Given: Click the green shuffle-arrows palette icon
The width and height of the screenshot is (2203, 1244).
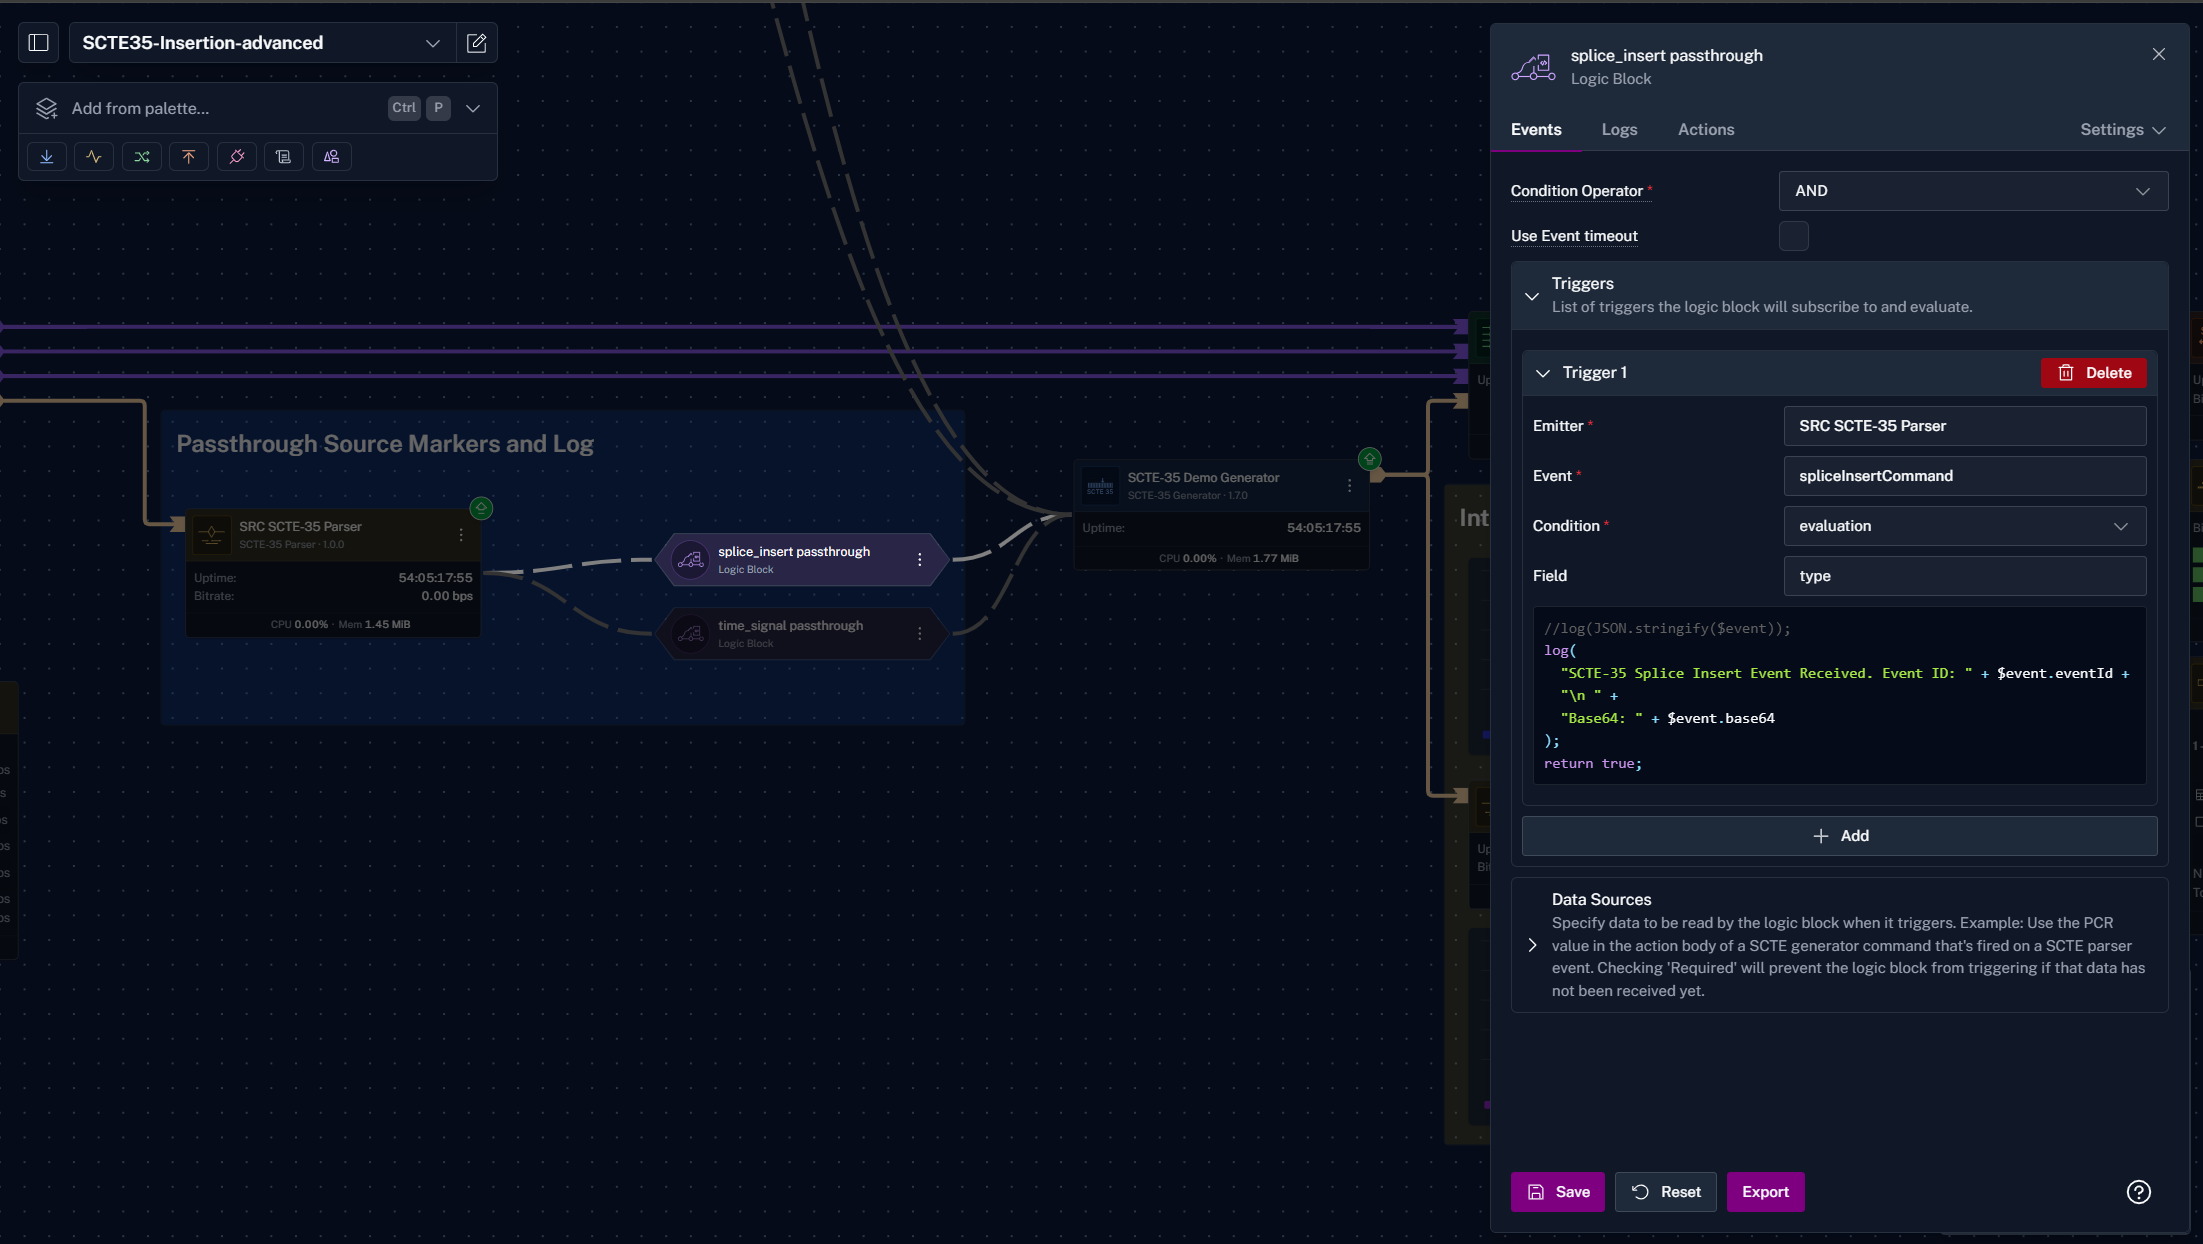Looking at the screenshot, I should (x=142, y=157).
